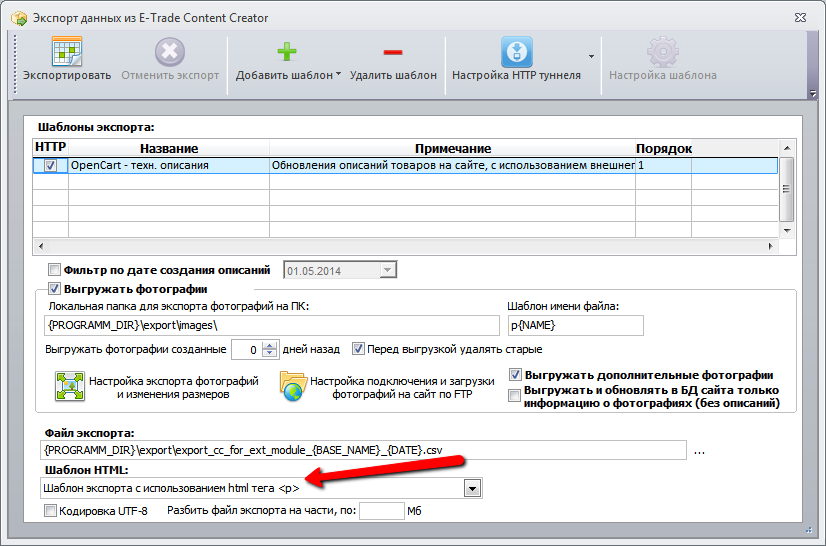Screen dimensions: 826x546
Task: Expand the Шаблон HTML combo box
Action: click(473, 489)
